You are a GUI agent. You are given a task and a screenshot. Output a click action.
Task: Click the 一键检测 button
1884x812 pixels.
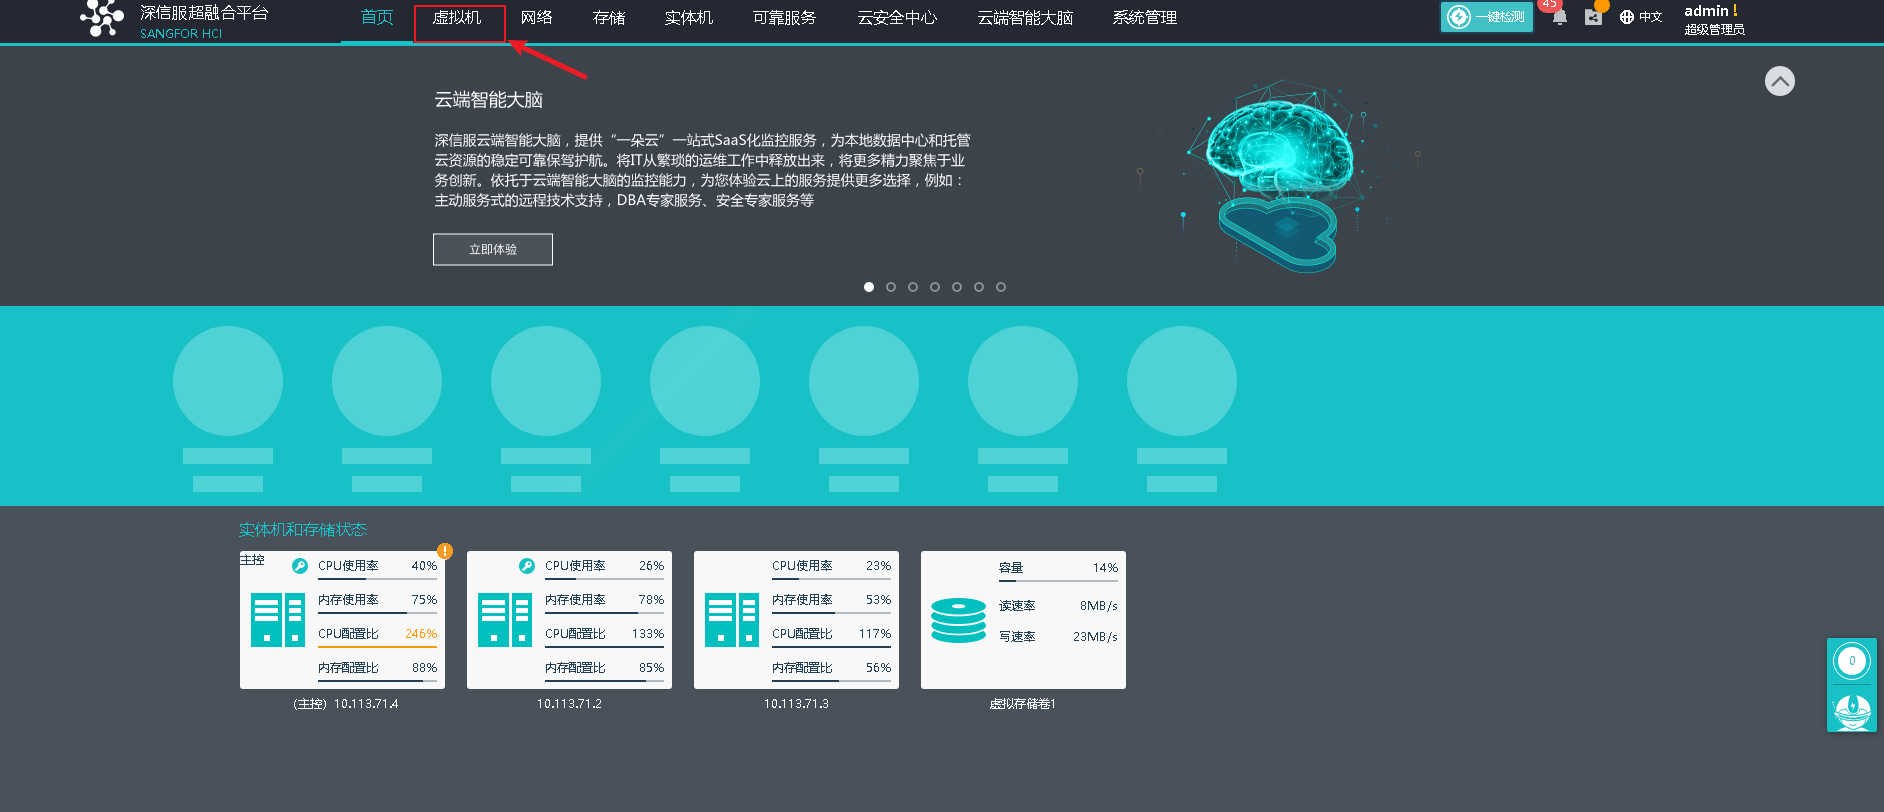[1487, 17]
